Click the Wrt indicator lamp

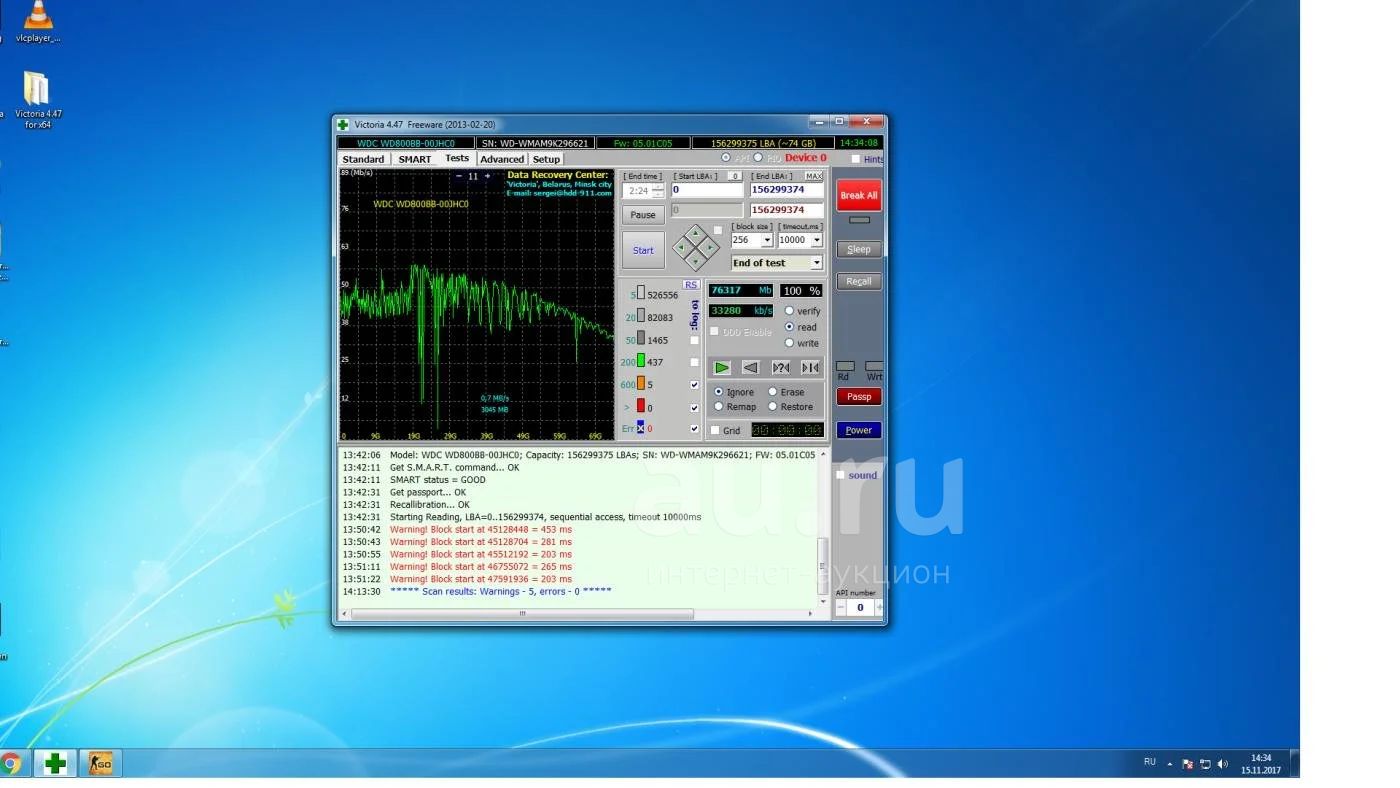click(x=874, y=366)
